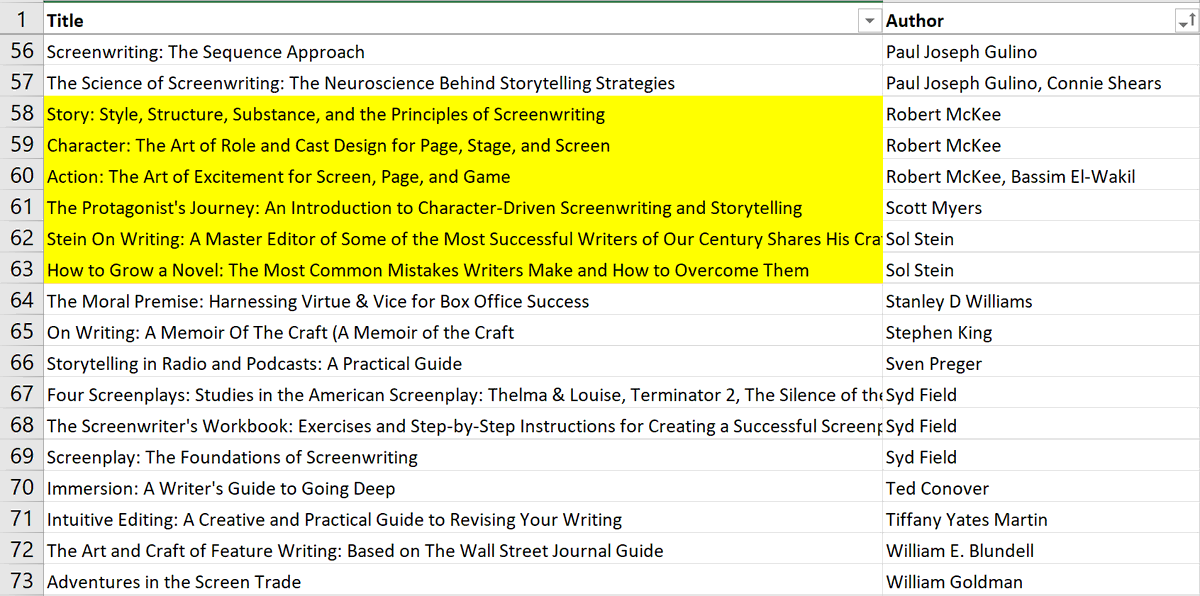Select author cell 'Tiffany Yates Martin'

(1041, 519)
